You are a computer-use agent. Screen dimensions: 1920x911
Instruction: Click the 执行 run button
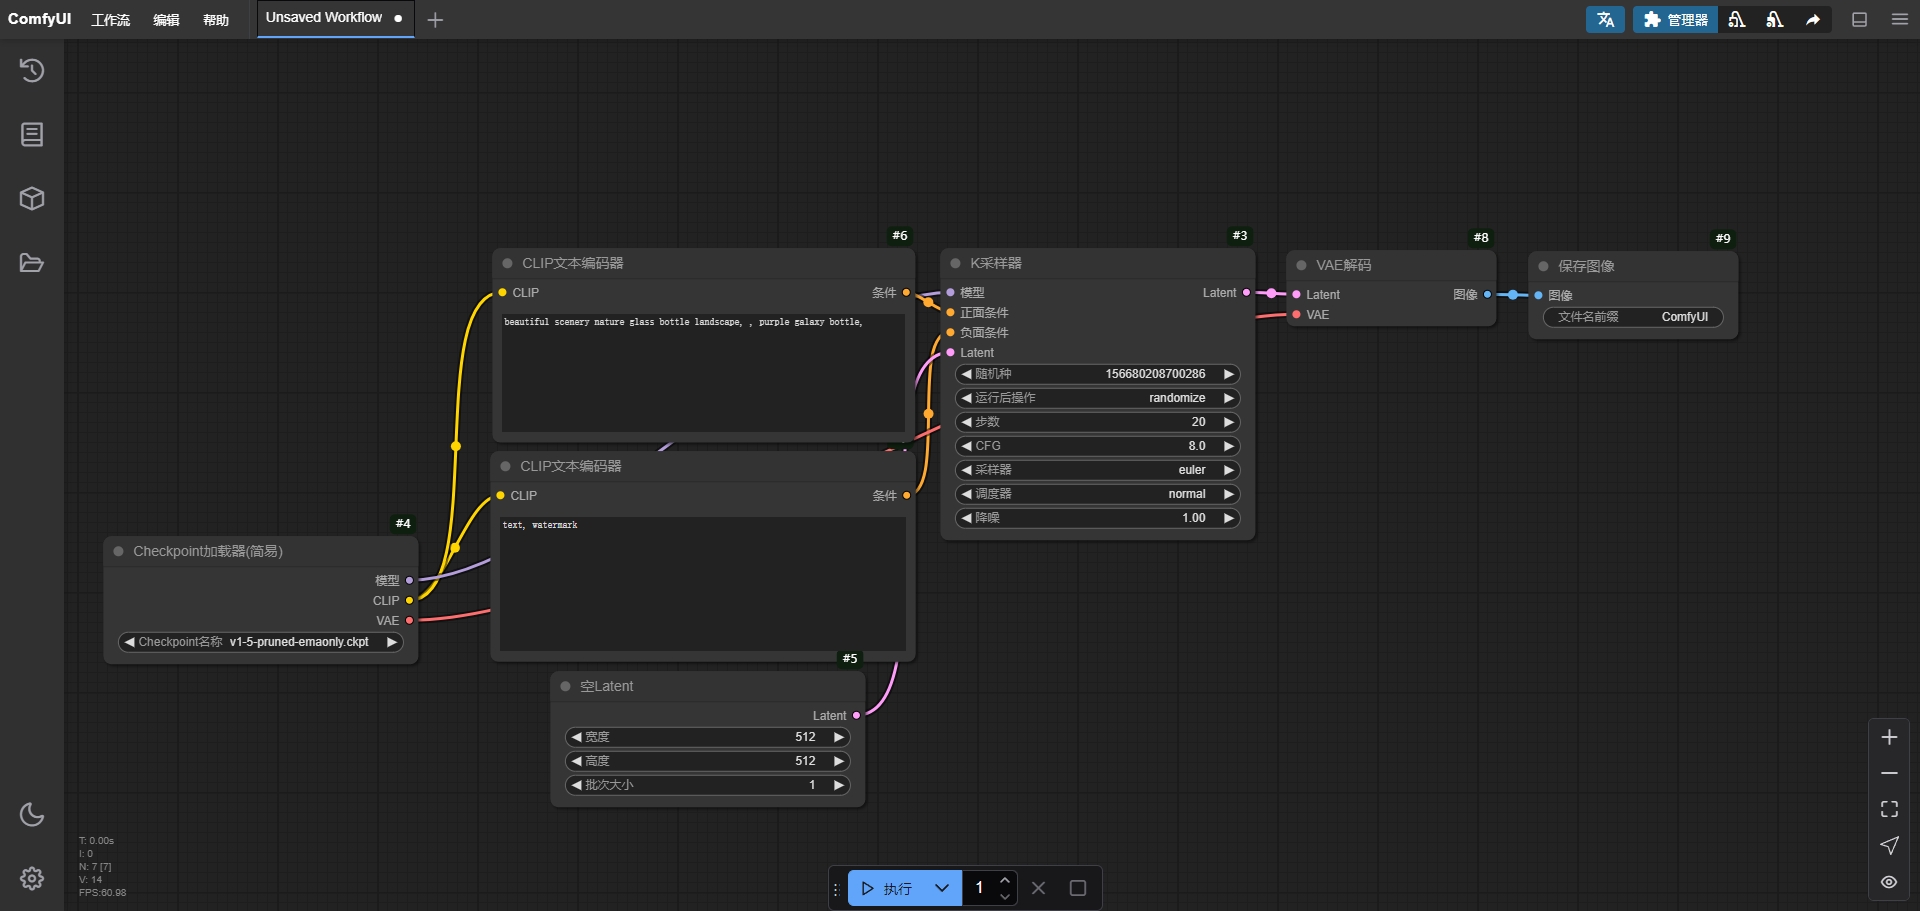(x=887, y=888)
